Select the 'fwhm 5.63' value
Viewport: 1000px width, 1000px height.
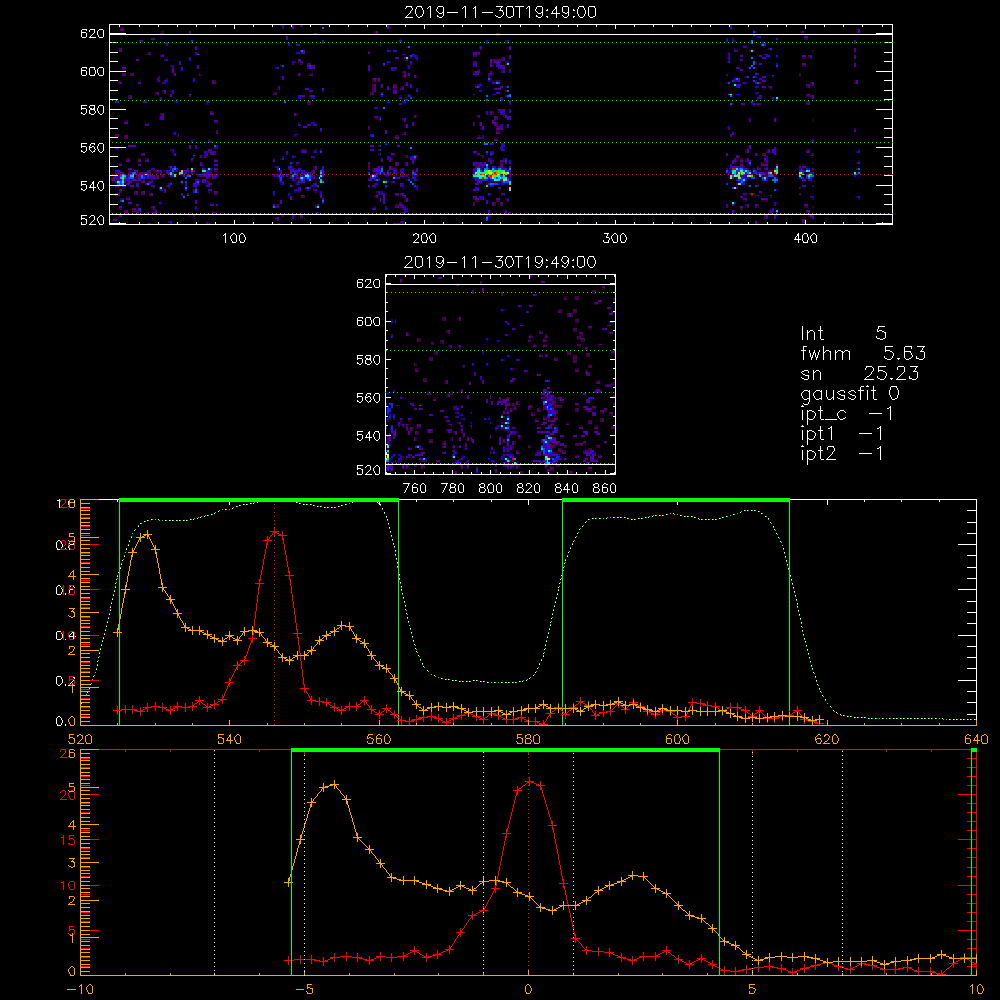(864, 353)
